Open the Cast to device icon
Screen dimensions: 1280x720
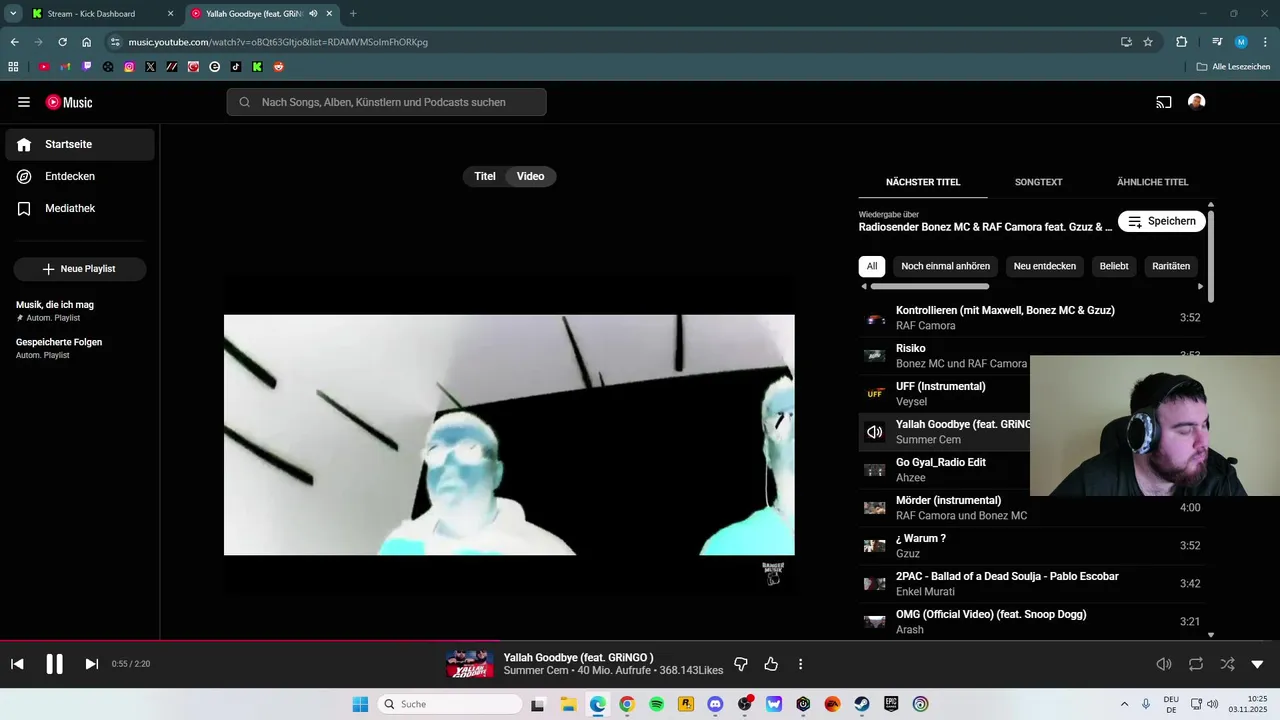click(1164, 102)
